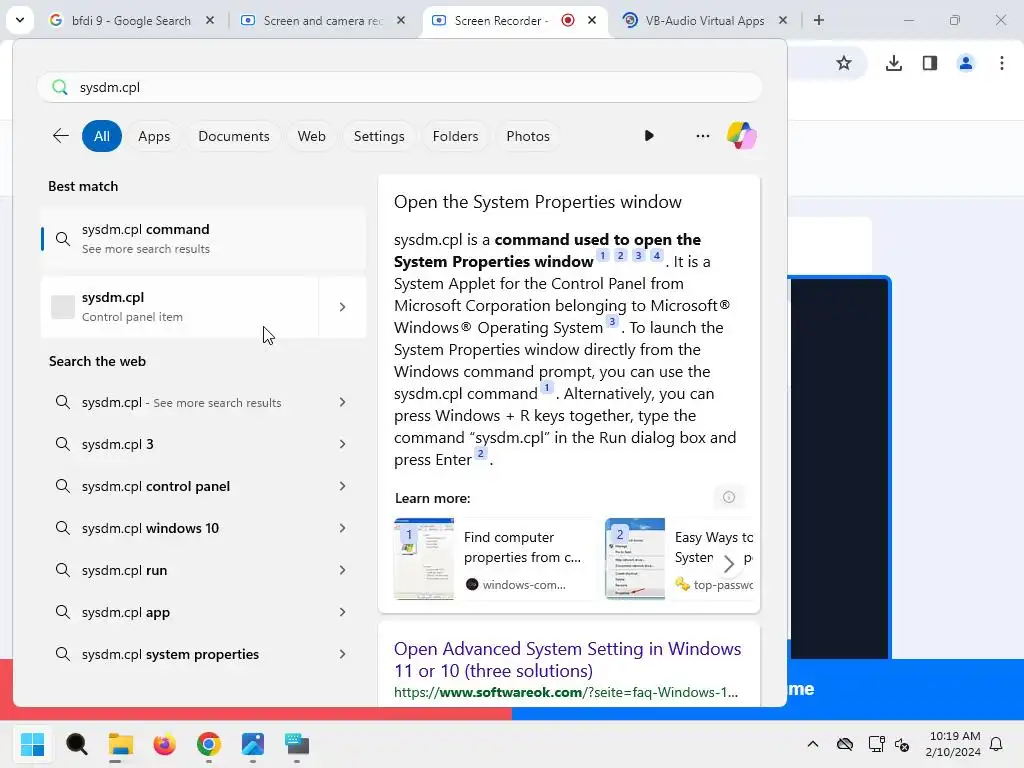
Task: Expand 'sysdm.cpl control panel' suggestion arrow
Action: point(342,486)
